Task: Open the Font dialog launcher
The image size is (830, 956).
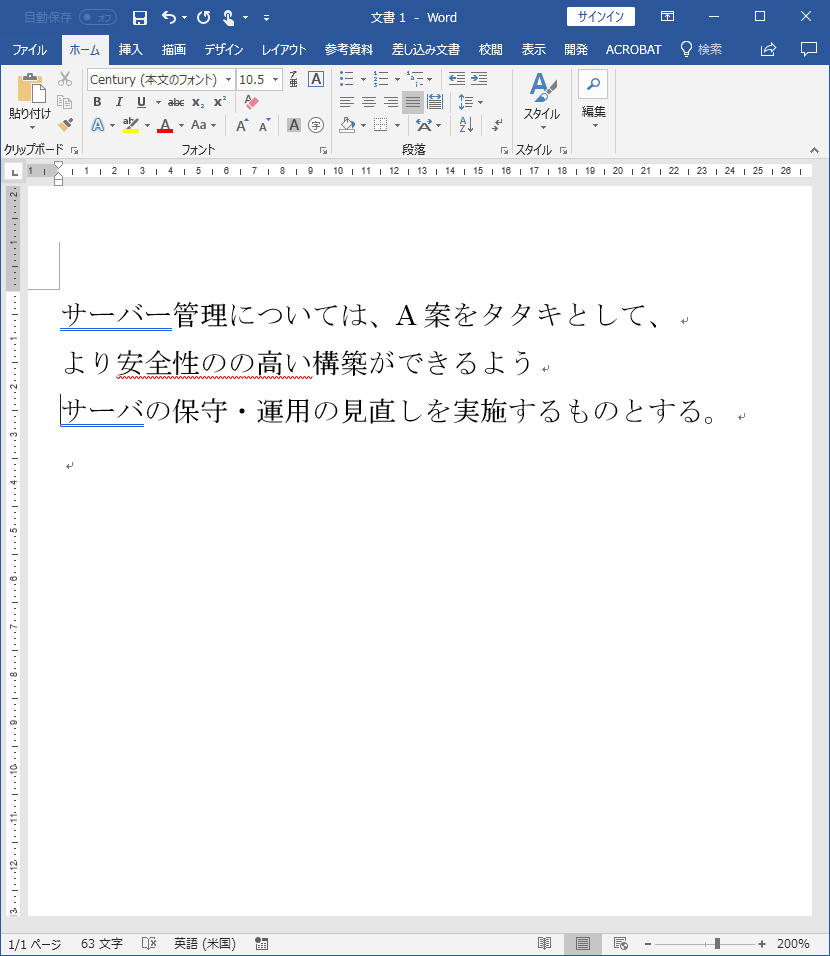Action: [323, 150]
